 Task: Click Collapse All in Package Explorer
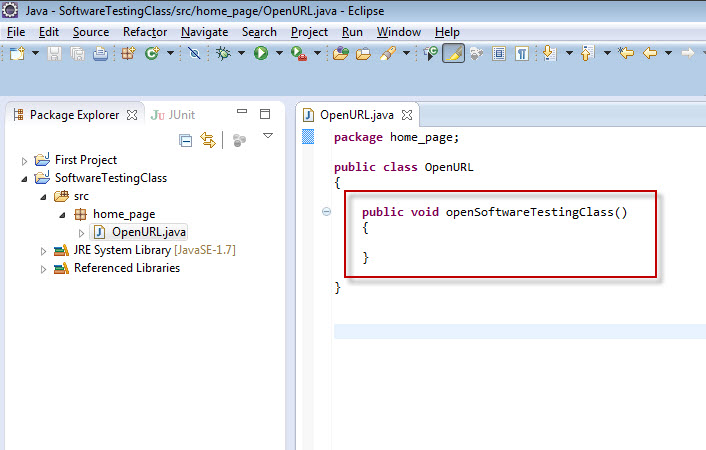click(x=186, y=141)
